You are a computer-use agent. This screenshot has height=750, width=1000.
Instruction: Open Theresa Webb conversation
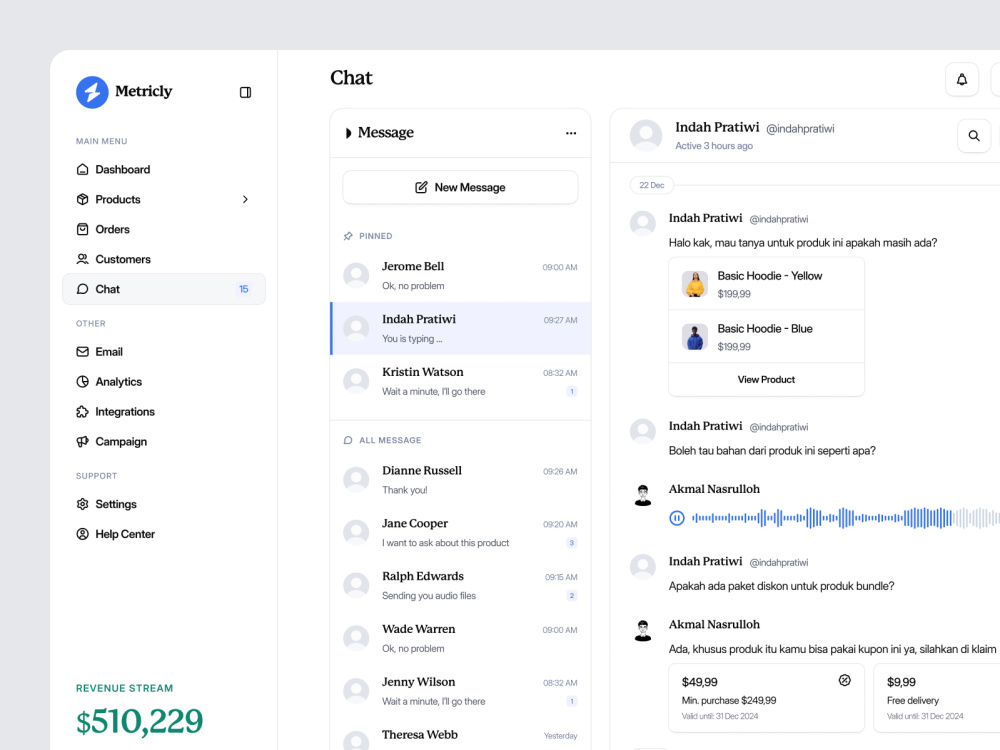click(x=460, y=735)
